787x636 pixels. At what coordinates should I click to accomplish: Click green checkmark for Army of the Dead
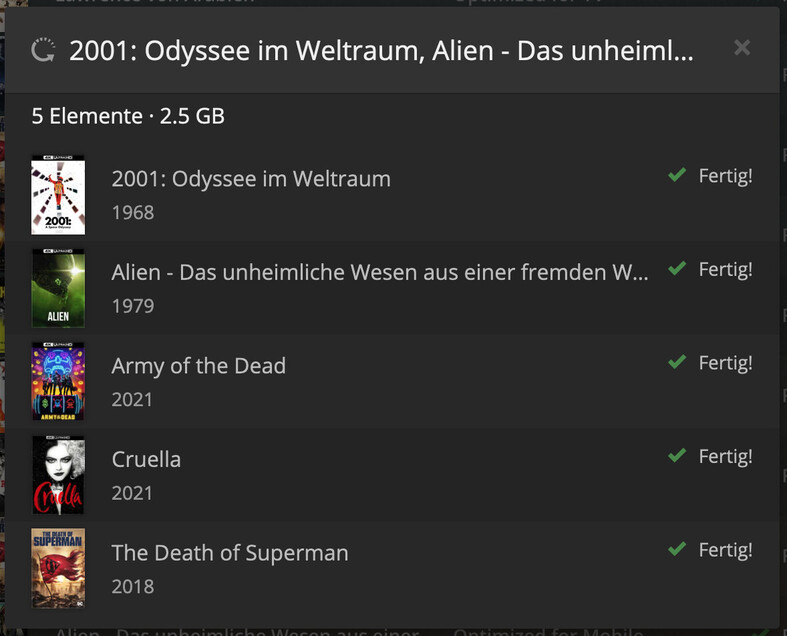point(677,362)
